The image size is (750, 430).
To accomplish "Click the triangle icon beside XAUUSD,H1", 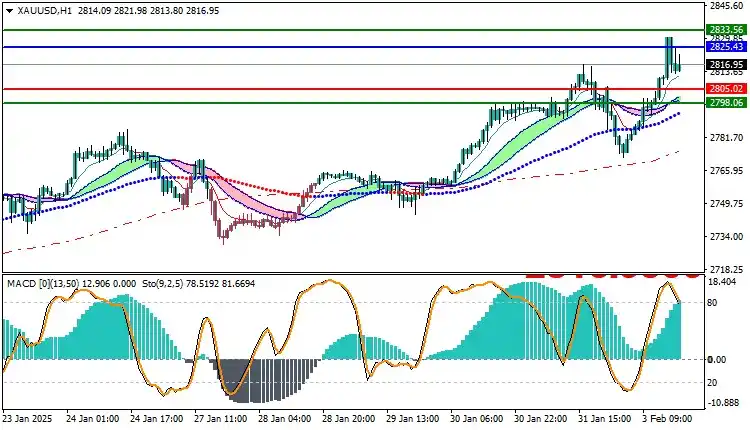I will tap(8, 9).
